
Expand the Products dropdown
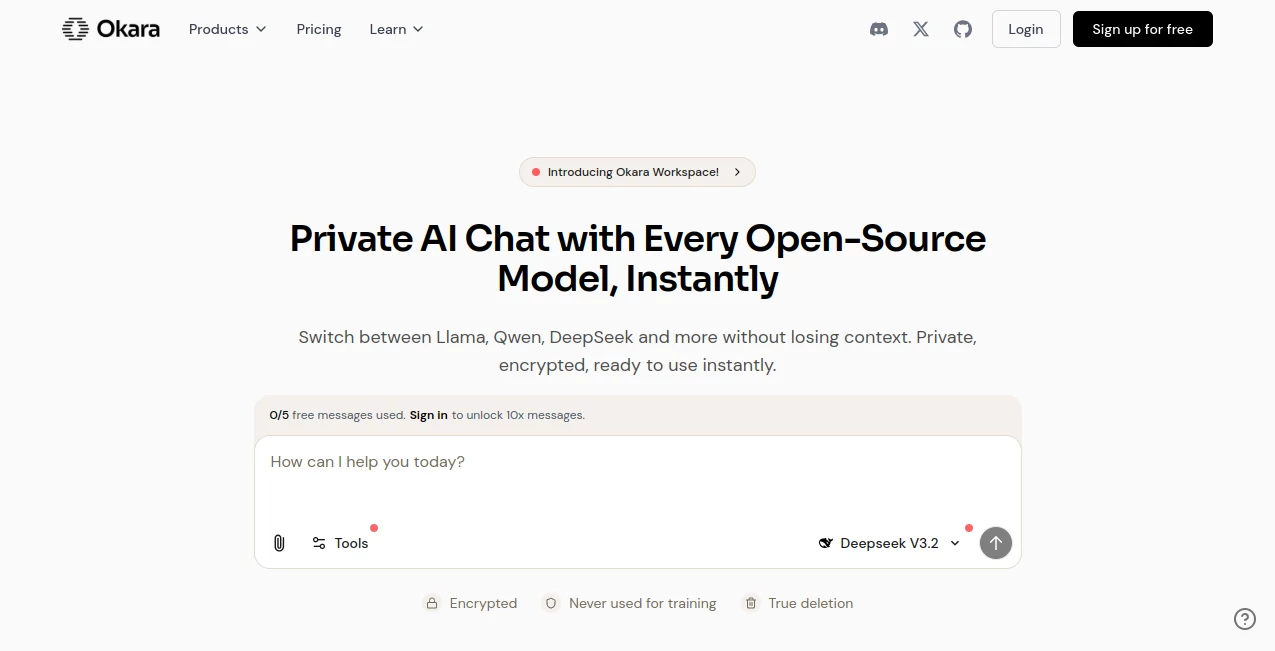(x=227, y=29)
